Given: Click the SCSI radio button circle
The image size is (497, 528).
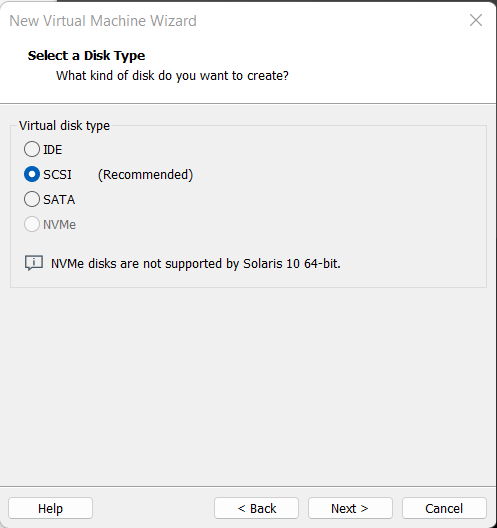Looking at the screenshot, I should tap(32, 174).
